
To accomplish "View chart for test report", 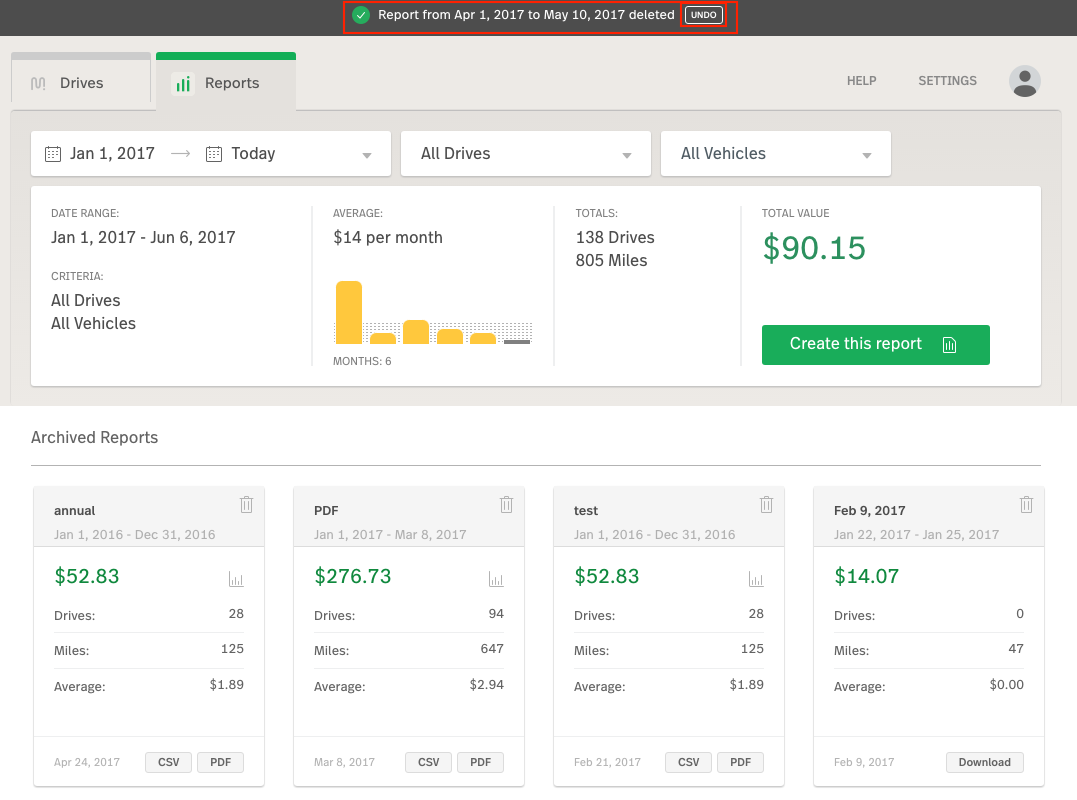I will click(756, 579).
